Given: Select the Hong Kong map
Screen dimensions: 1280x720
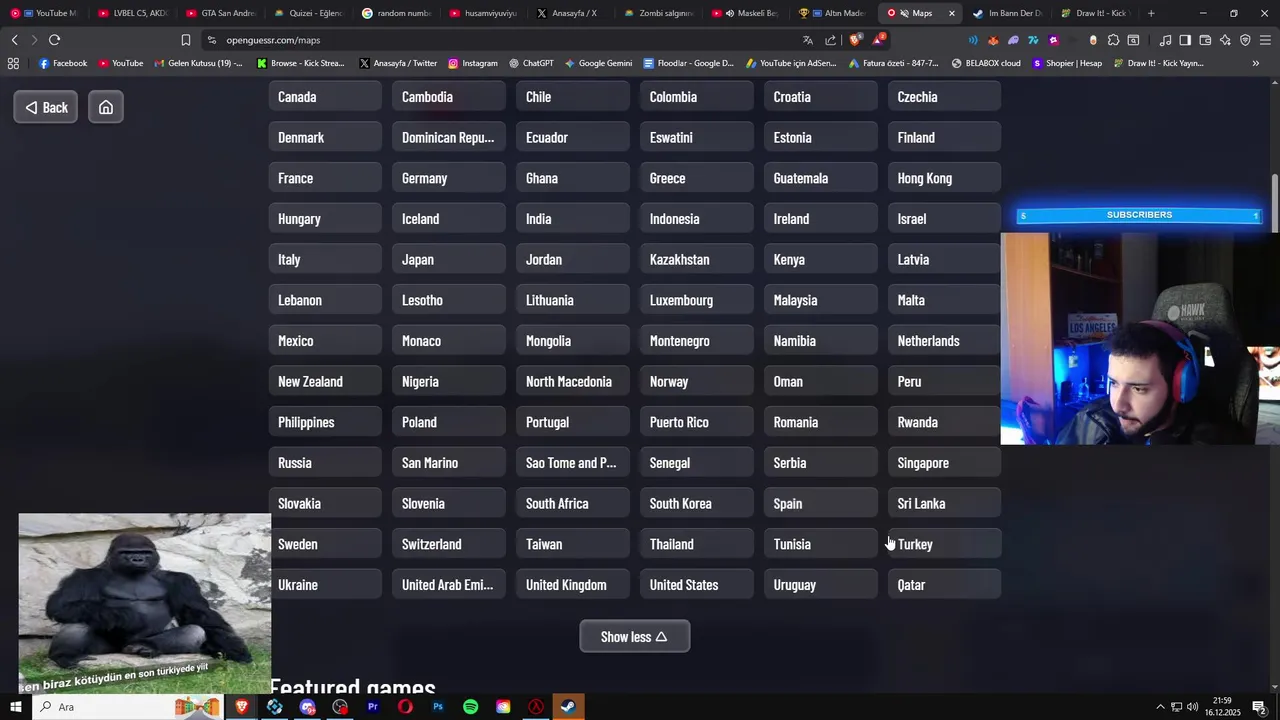Looking at the screenshot, I should point(944,178).
